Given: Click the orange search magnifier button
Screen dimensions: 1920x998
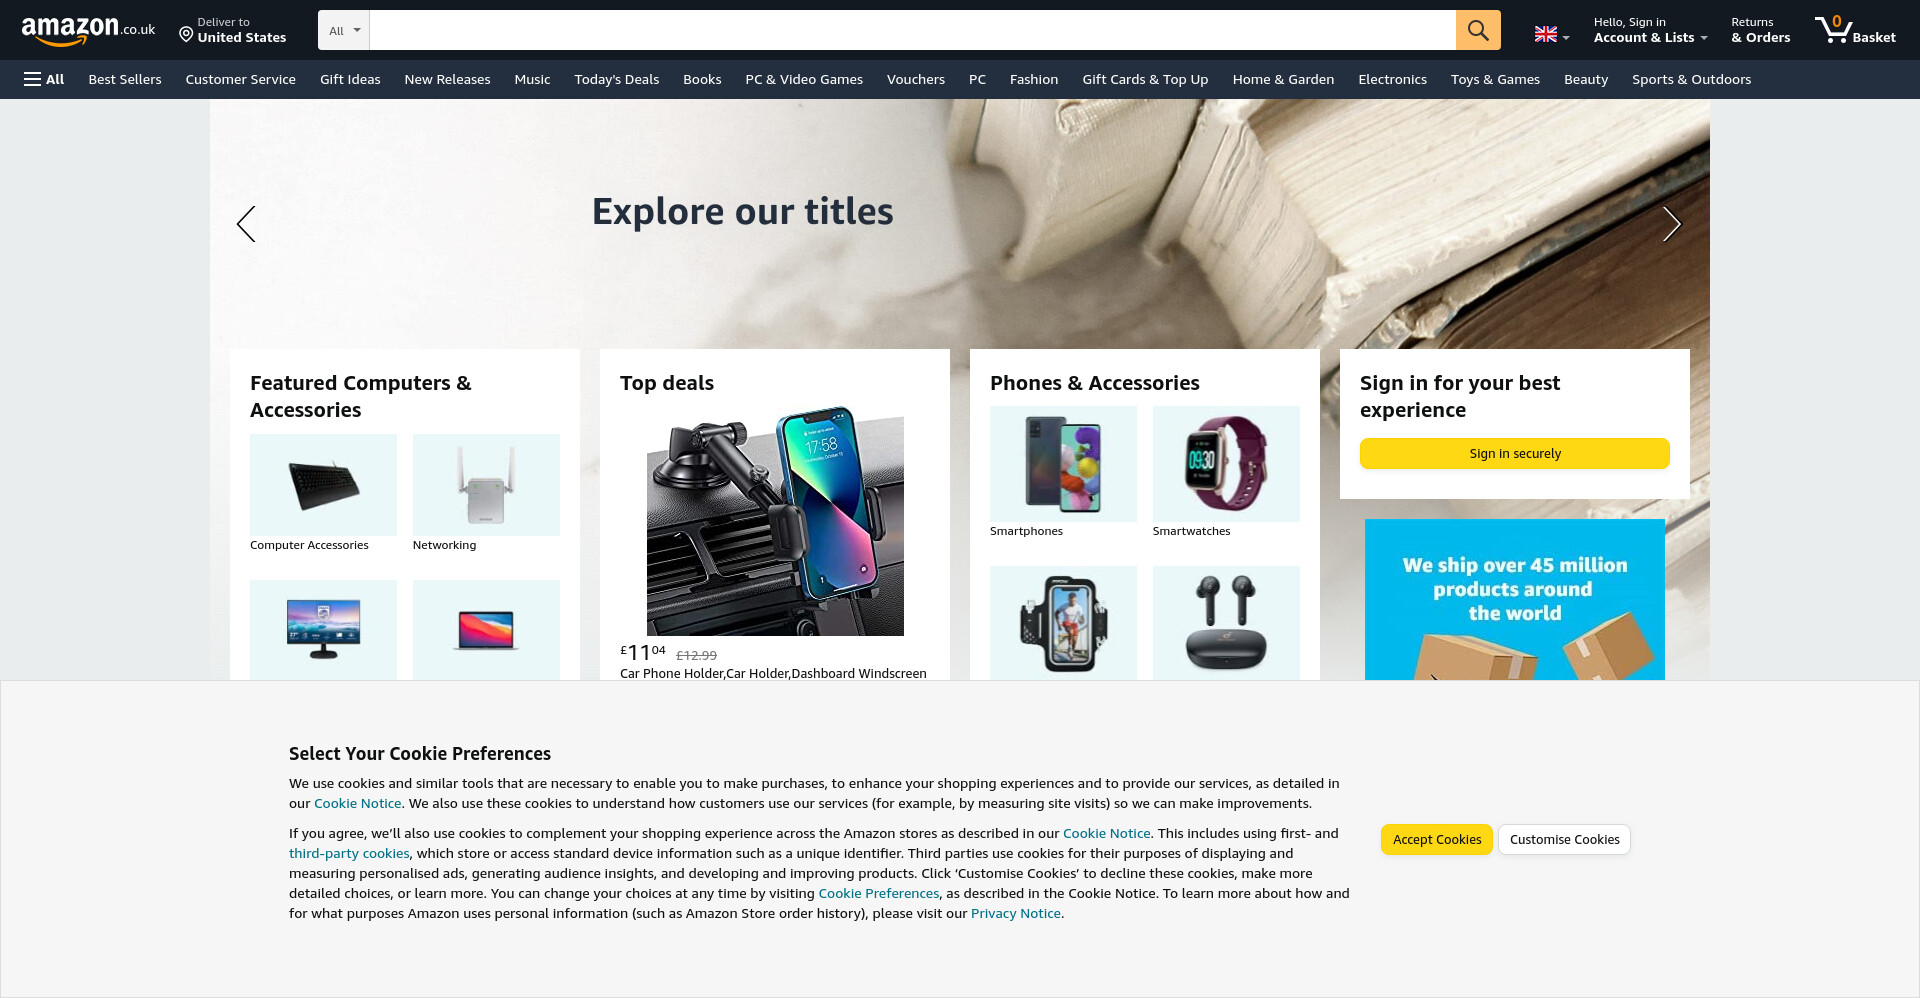Looking at the screenshot, I should 1477,30.
